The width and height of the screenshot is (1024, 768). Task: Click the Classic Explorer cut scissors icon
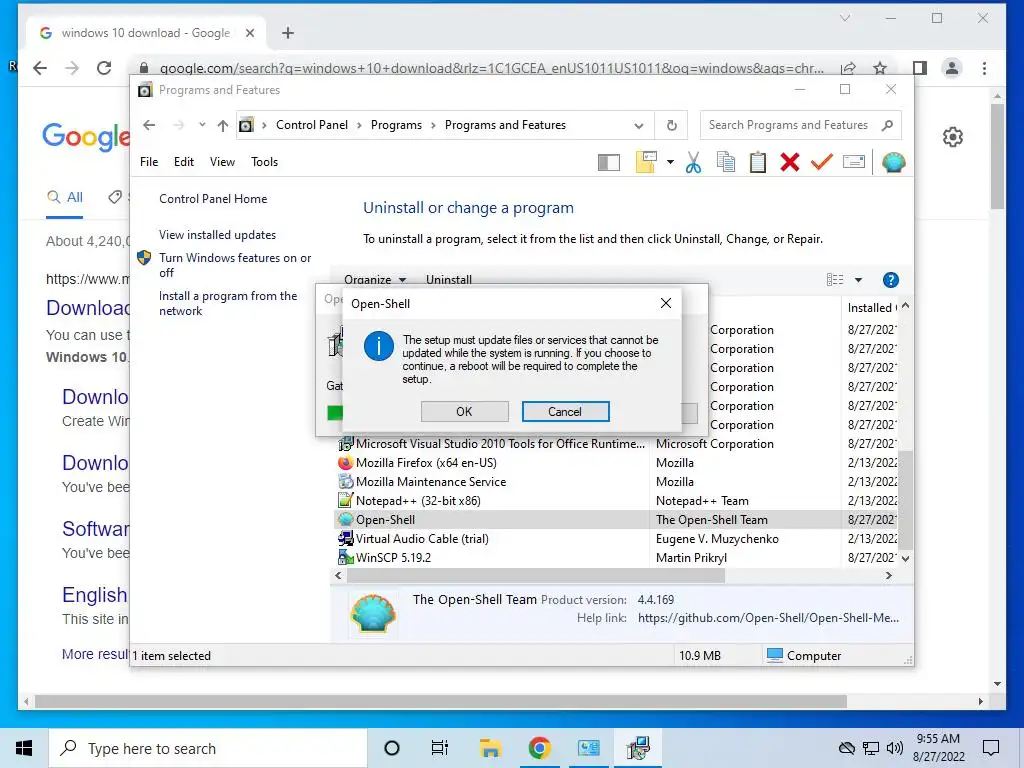pos(694,162)
